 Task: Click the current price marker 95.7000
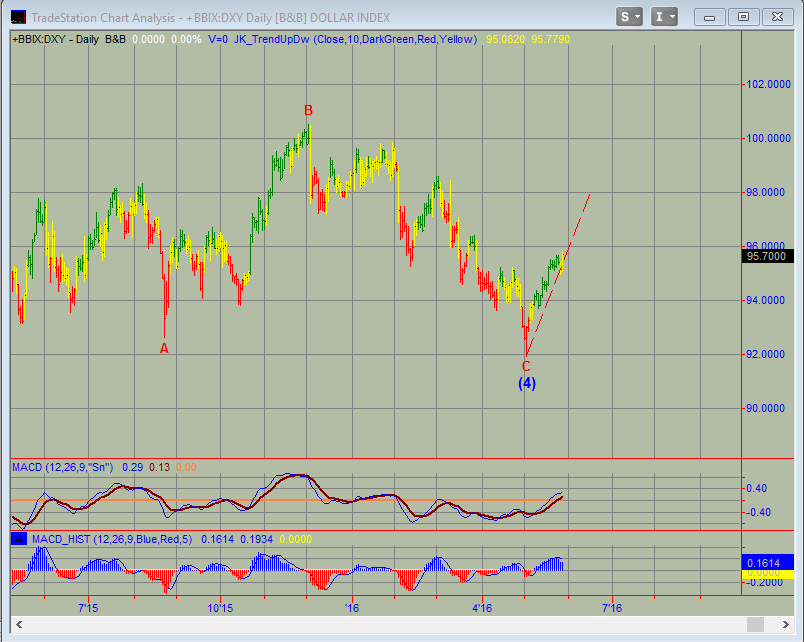(767, 256)
